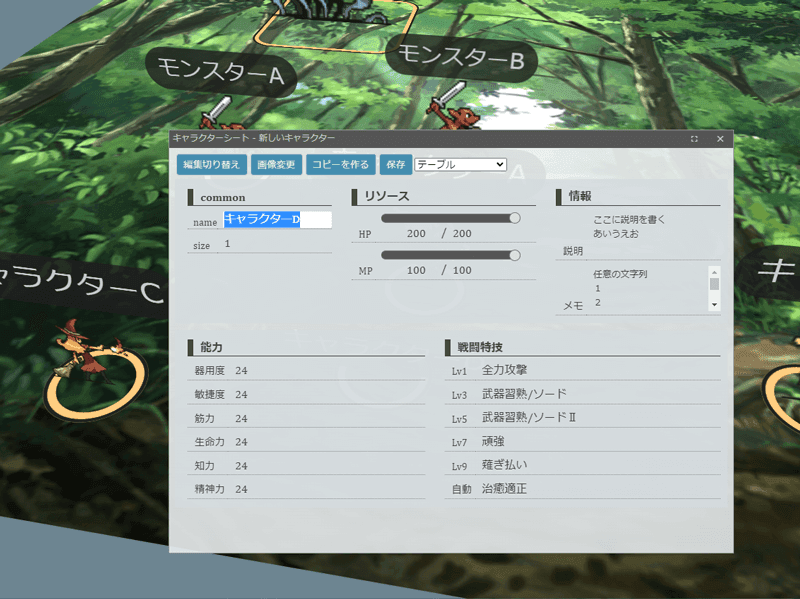The height and width of the screenshot is (599, 800).
Task: Open the テーブル location dropdown
Action: click(460, 164)
